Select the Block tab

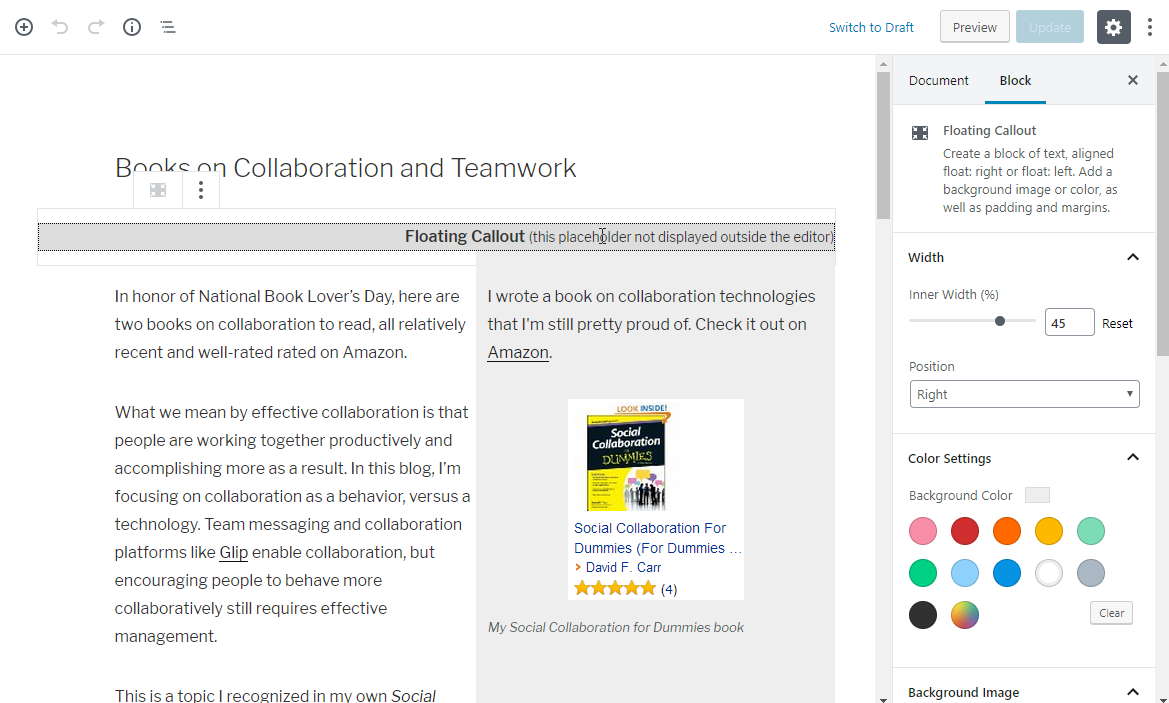pyautogui.click(x=1015, y=81)
